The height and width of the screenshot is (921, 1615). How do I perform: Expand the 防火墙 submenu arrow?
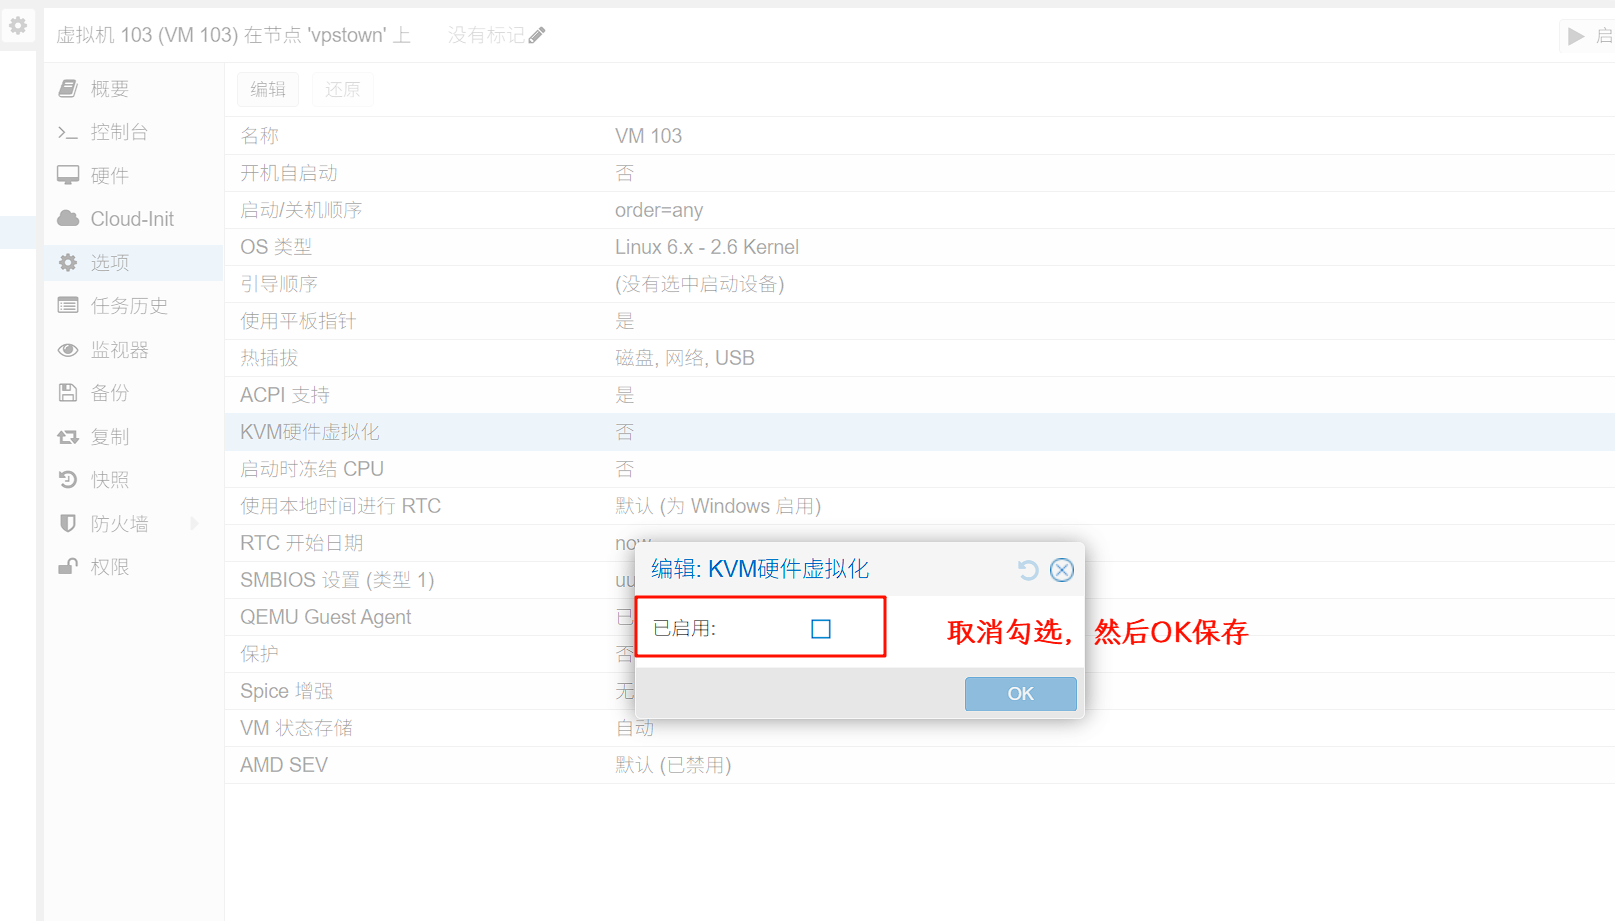tap(194, 523)
